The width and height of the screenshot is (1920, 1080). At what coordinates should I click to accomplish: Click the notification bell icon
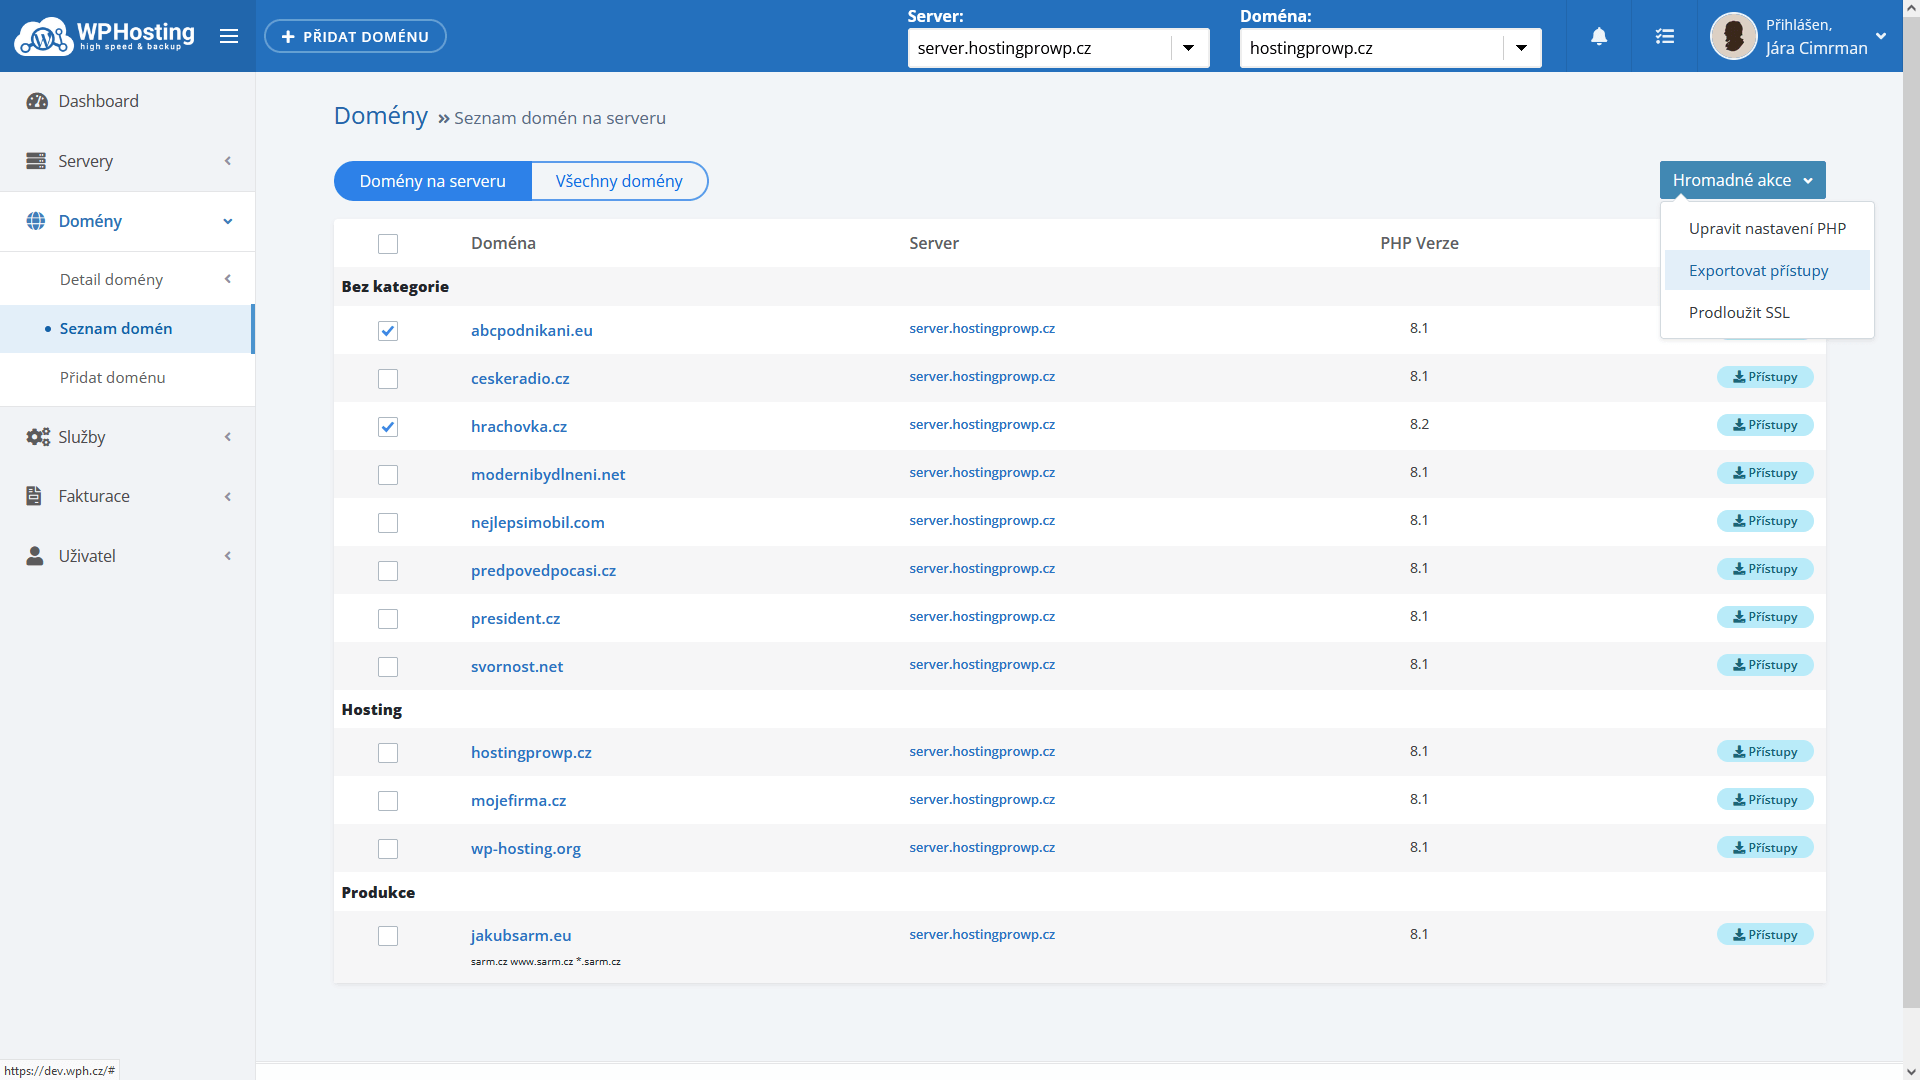1599,37
